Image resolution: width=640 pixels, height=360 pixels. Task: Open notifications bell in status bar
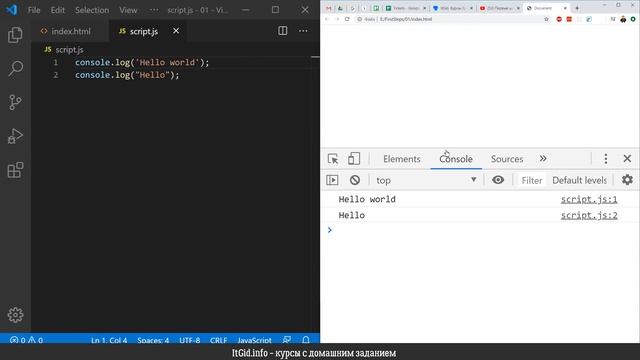pyautogui.click(x=306, y=340)
